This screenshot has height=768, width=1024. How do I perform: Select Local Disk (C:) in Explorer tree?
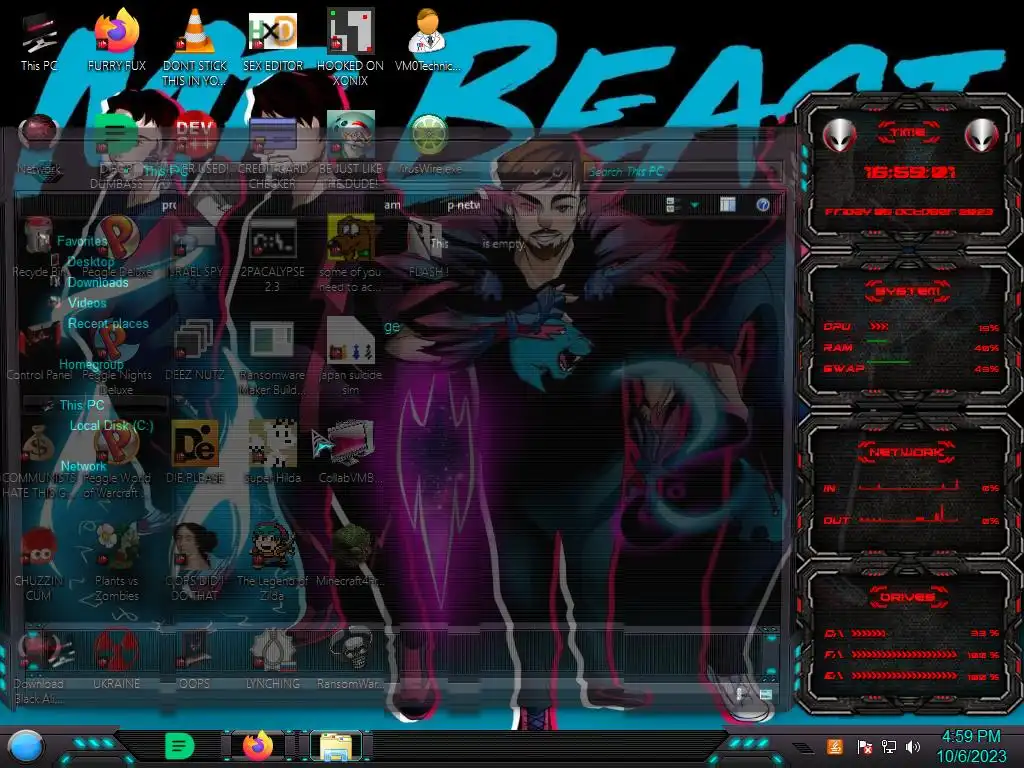coord(112,425)
